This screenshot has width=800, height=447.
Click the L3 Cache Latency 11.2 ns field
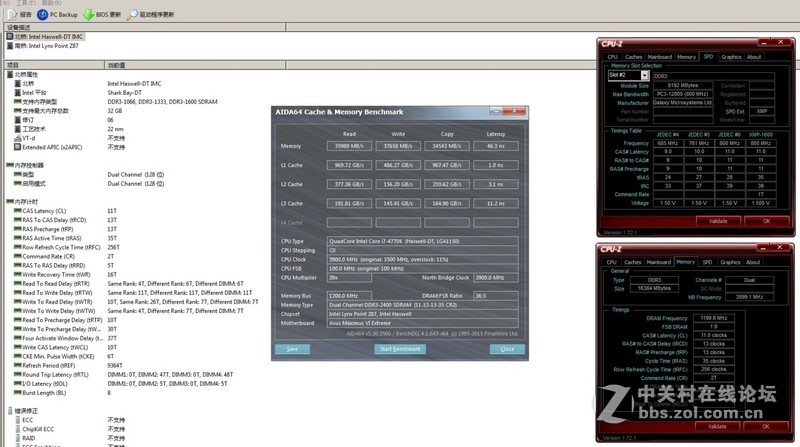coord(496,204)
